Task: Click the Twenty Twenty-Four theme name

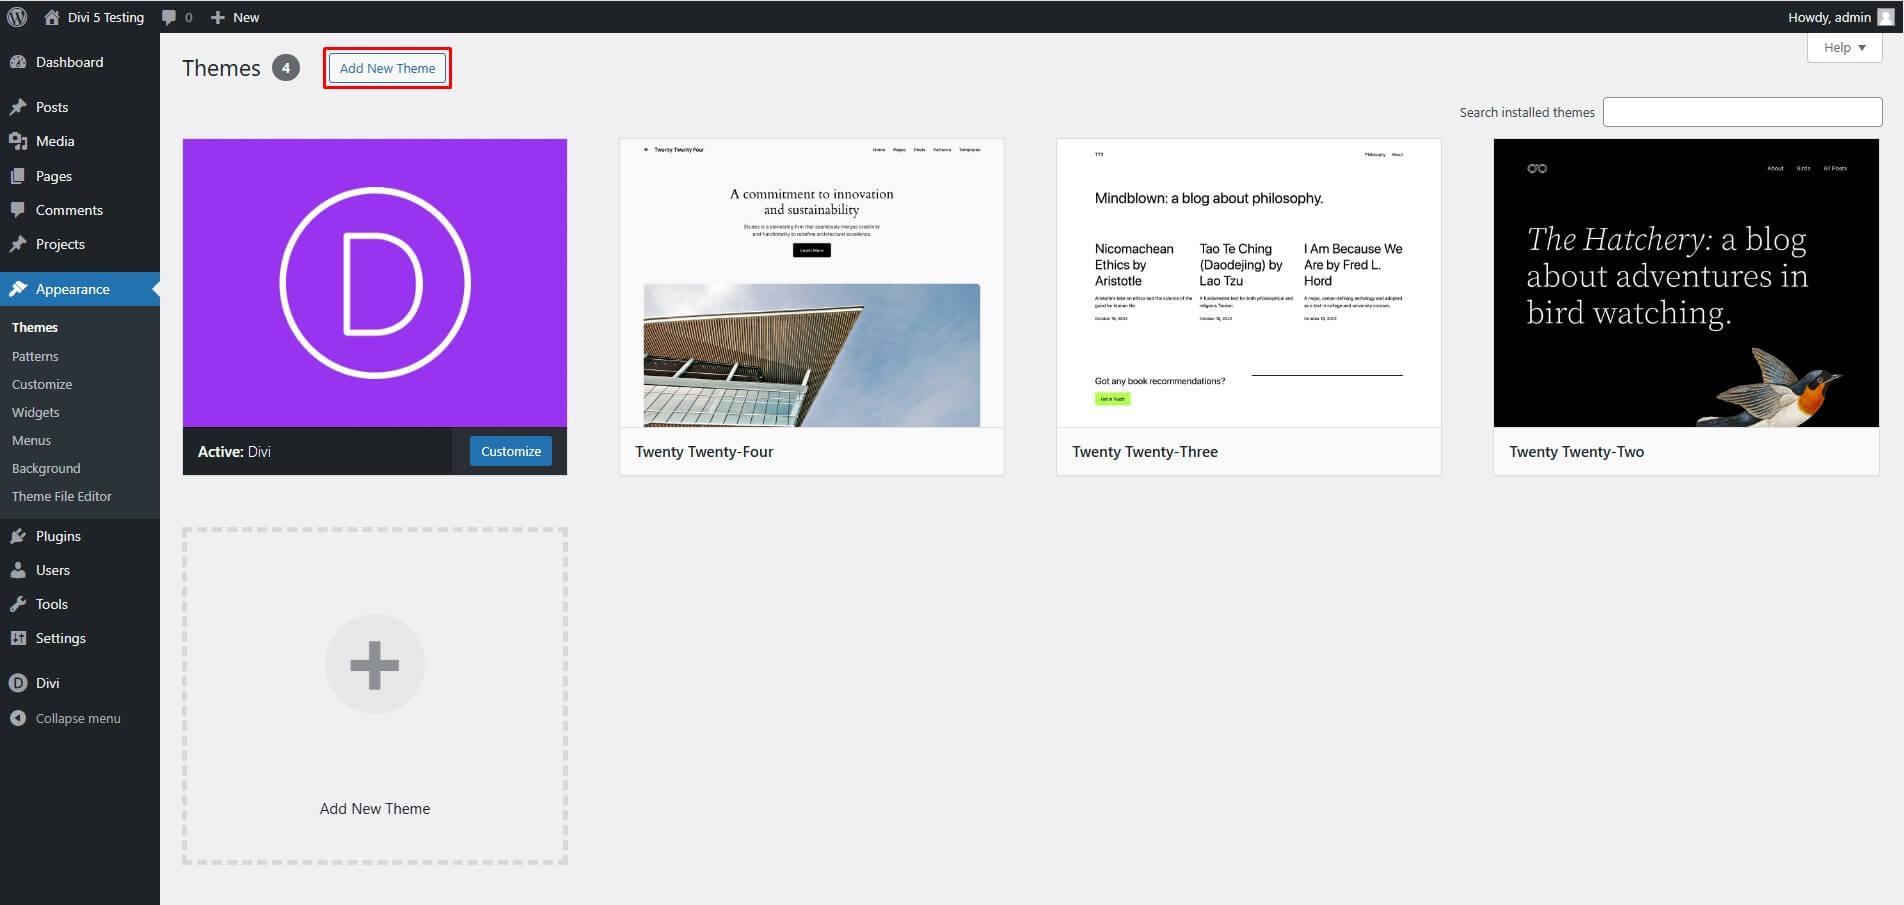Action: click(x=704, y=452)
